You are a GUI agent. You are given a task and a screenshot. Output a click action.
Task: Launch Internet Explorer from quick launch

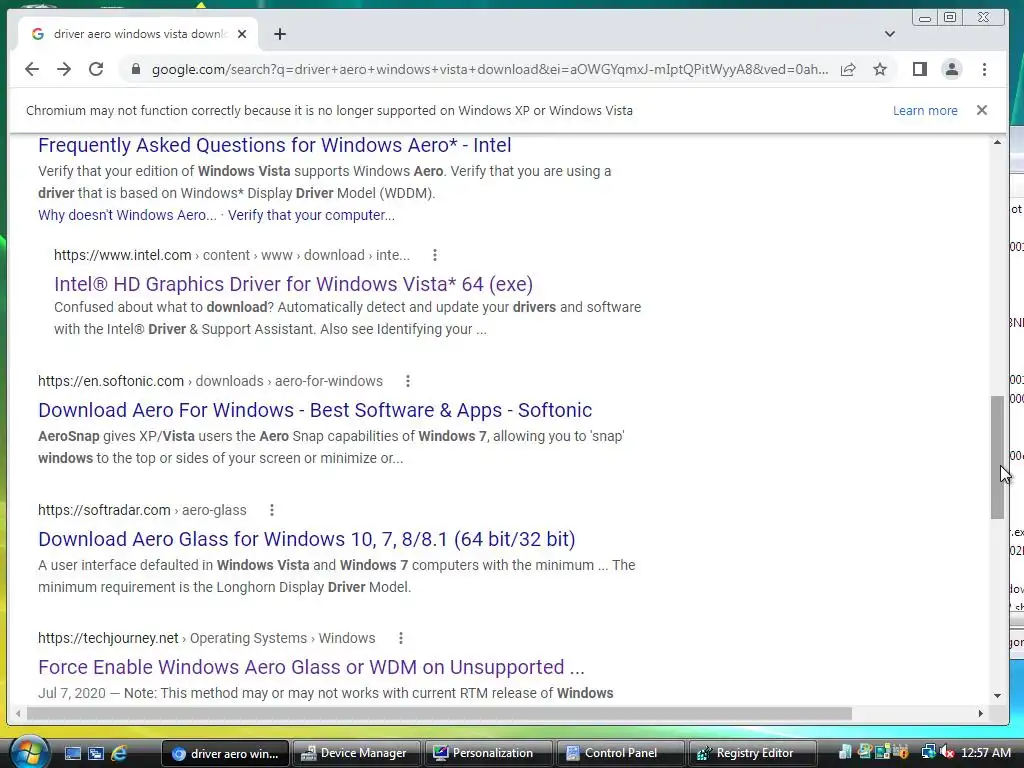(x=119, y=753)
